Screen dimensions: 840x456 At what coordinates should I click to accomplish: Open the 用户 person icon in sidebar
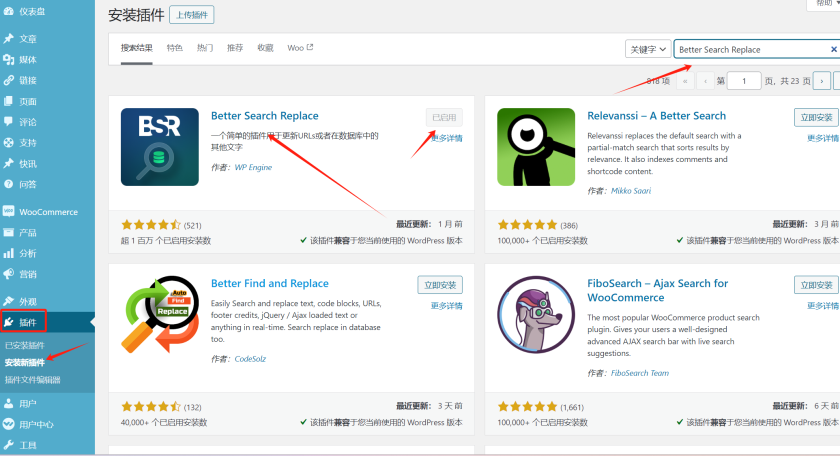[x=9, y=403]
